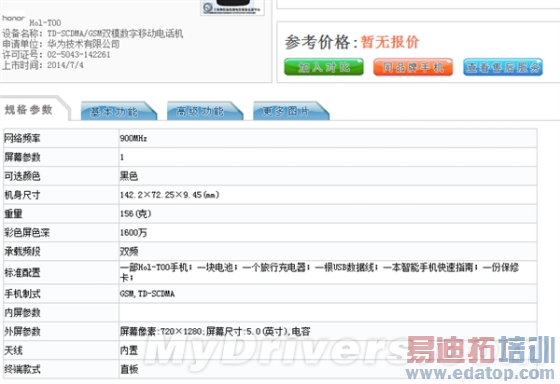Screen dimensions: 560x384
Task: Click the phone thumbnail image at top
Action: pyautogui.click(x=232, y=7)
